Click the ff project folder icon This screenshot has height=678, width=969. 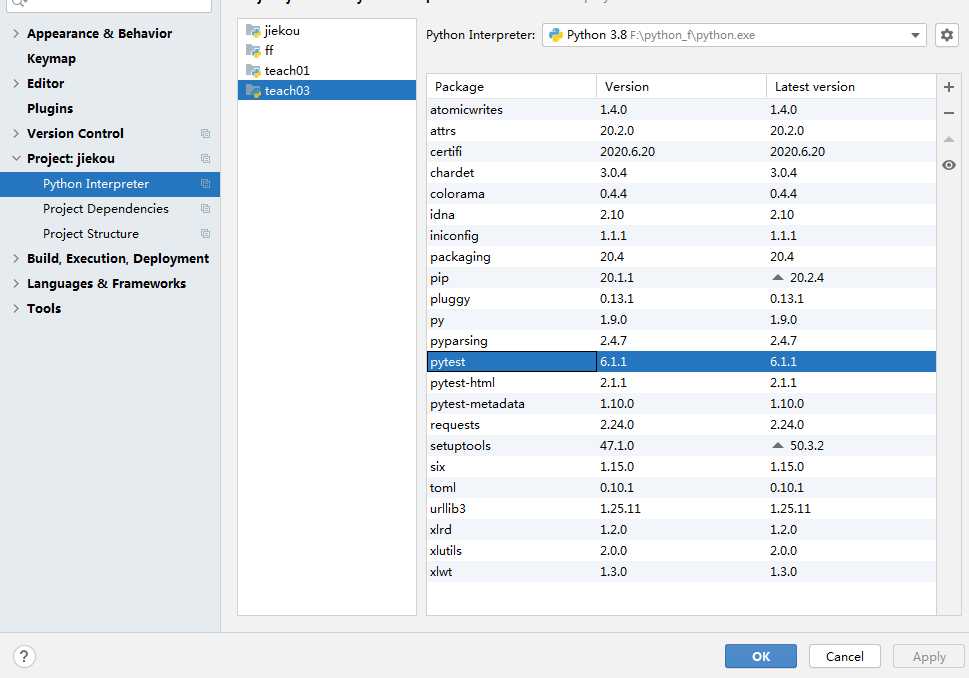tap(253, 50)
